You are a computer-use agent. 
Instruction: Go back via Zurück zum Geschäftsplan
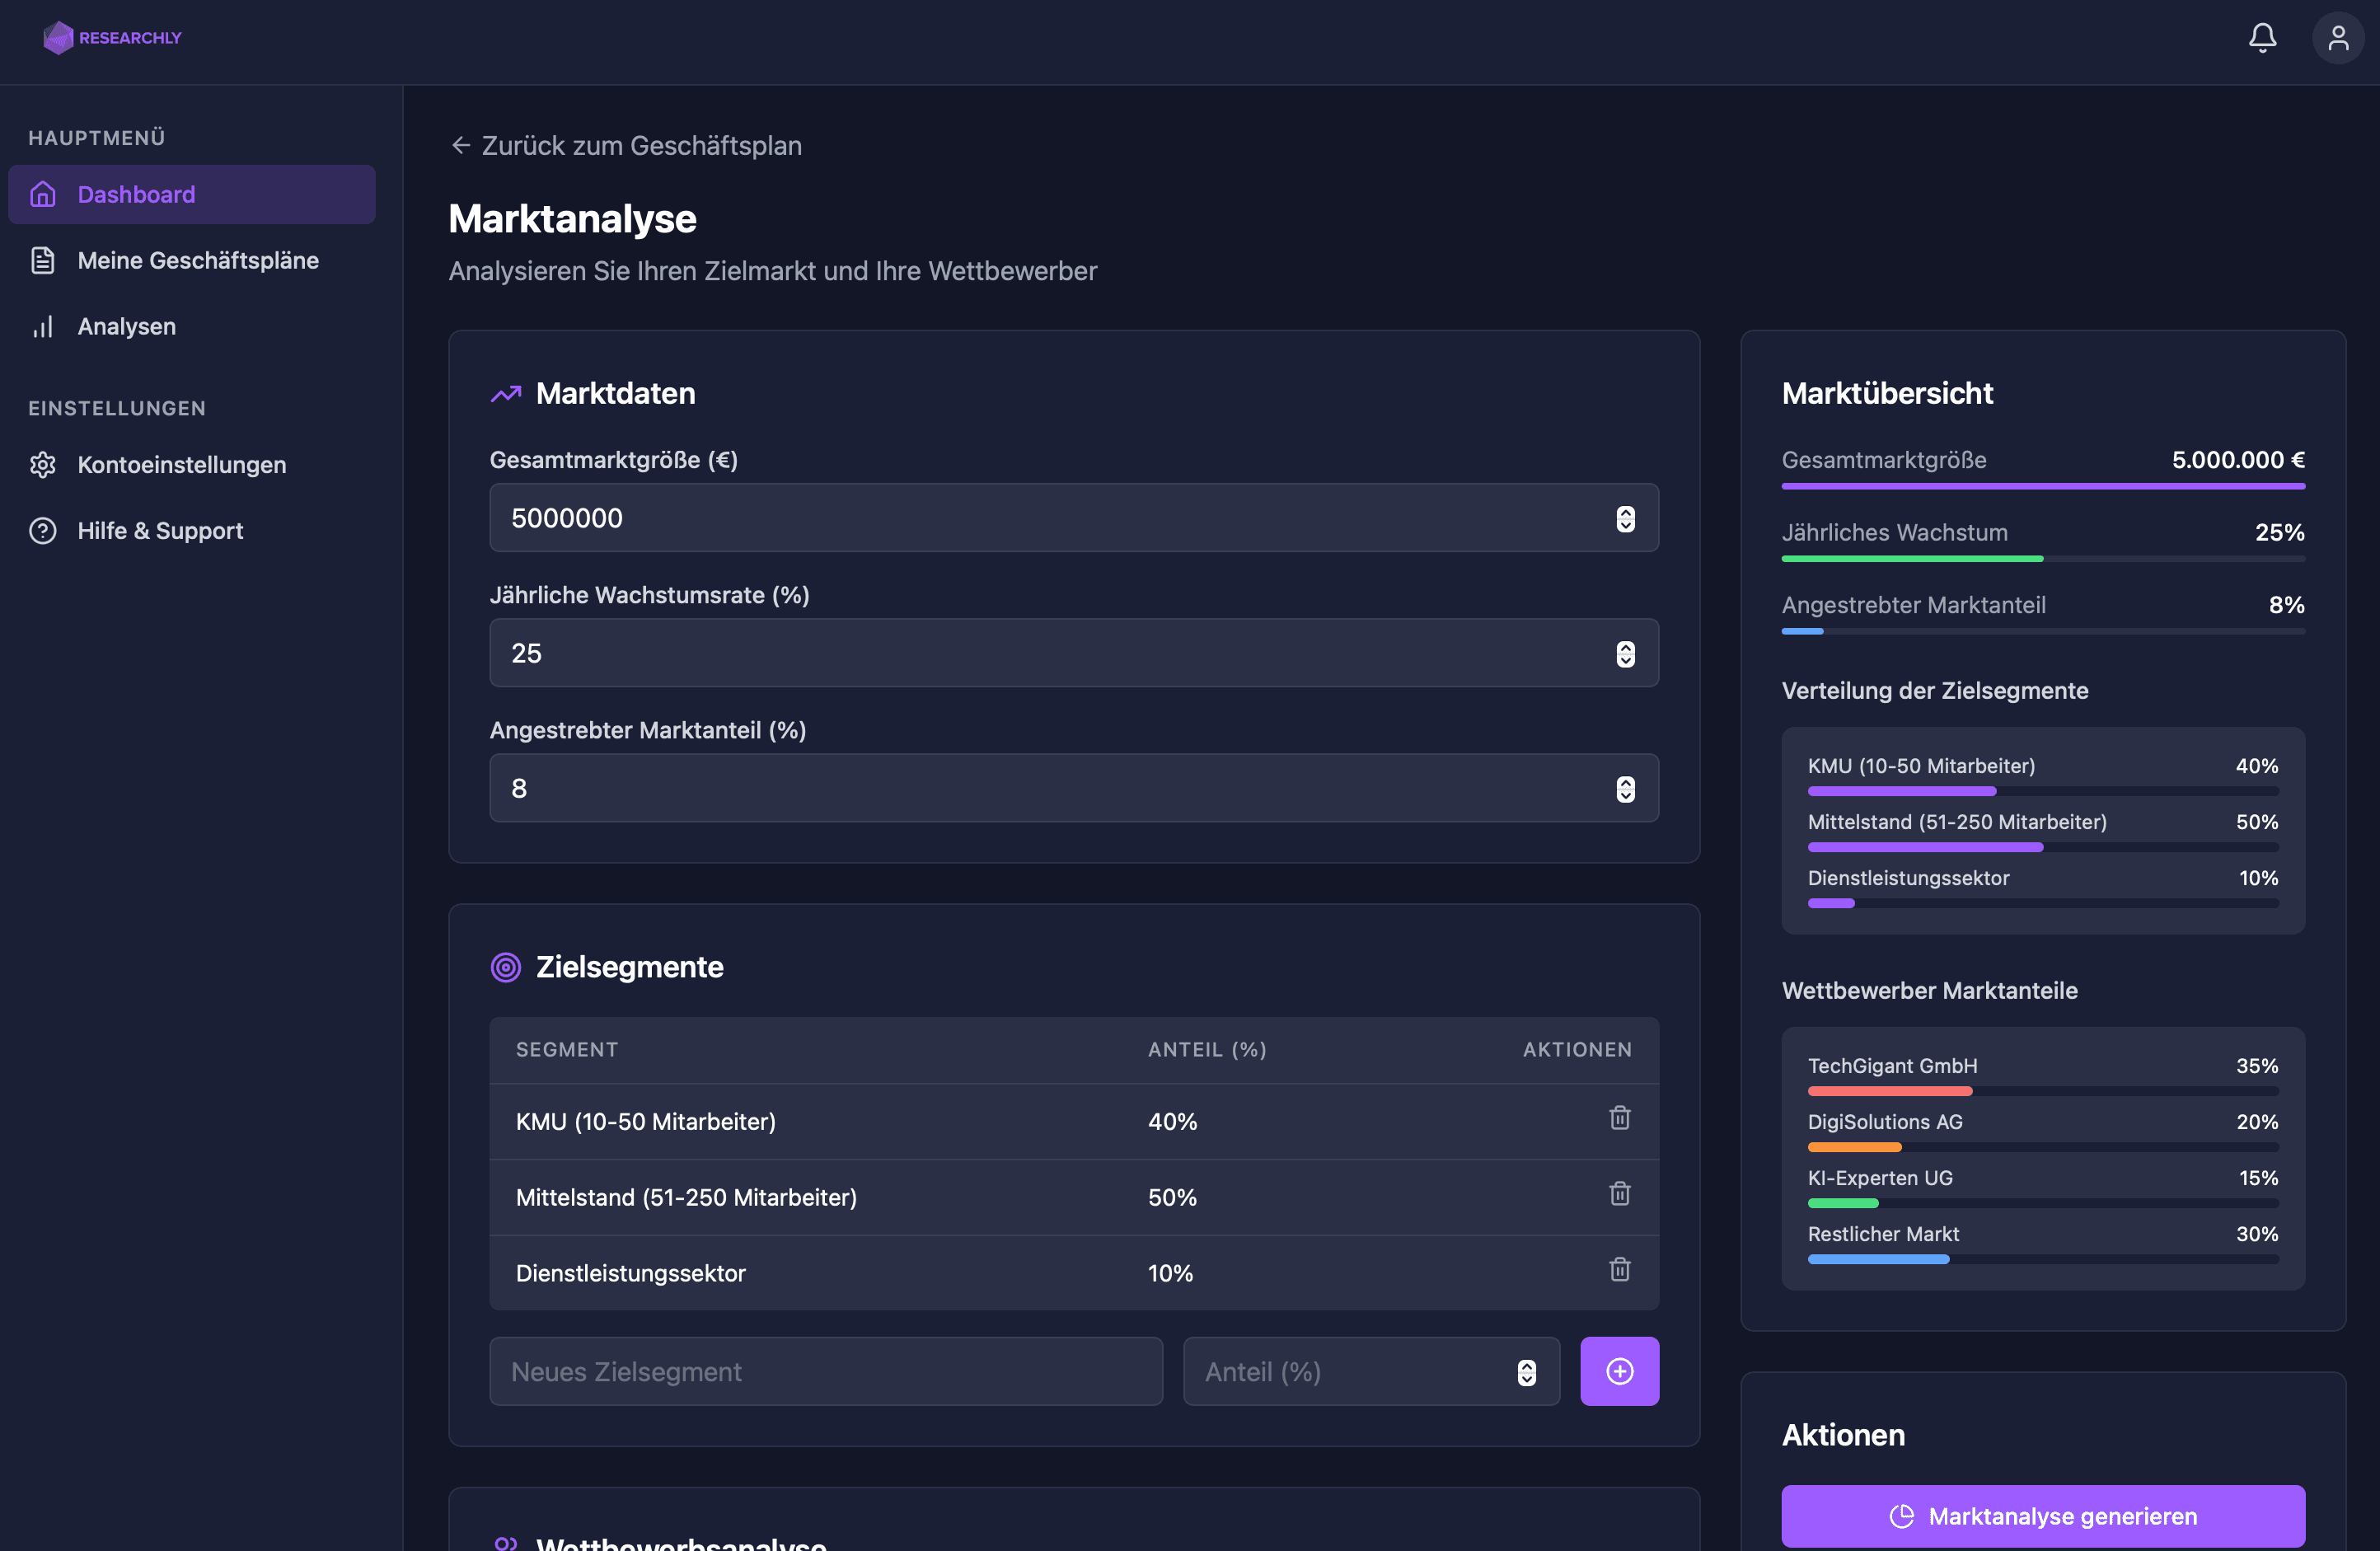626,146
